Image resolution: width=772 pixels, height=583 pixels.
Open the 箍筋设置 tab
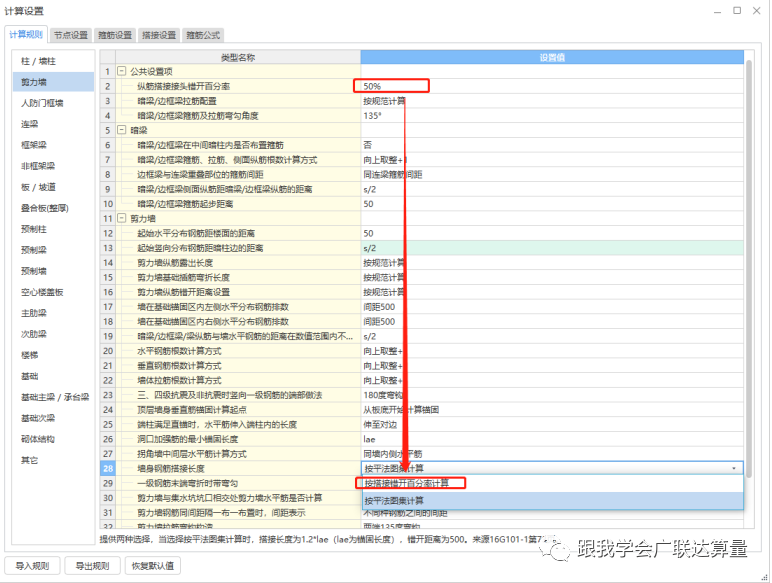click(x=115, y=35)
